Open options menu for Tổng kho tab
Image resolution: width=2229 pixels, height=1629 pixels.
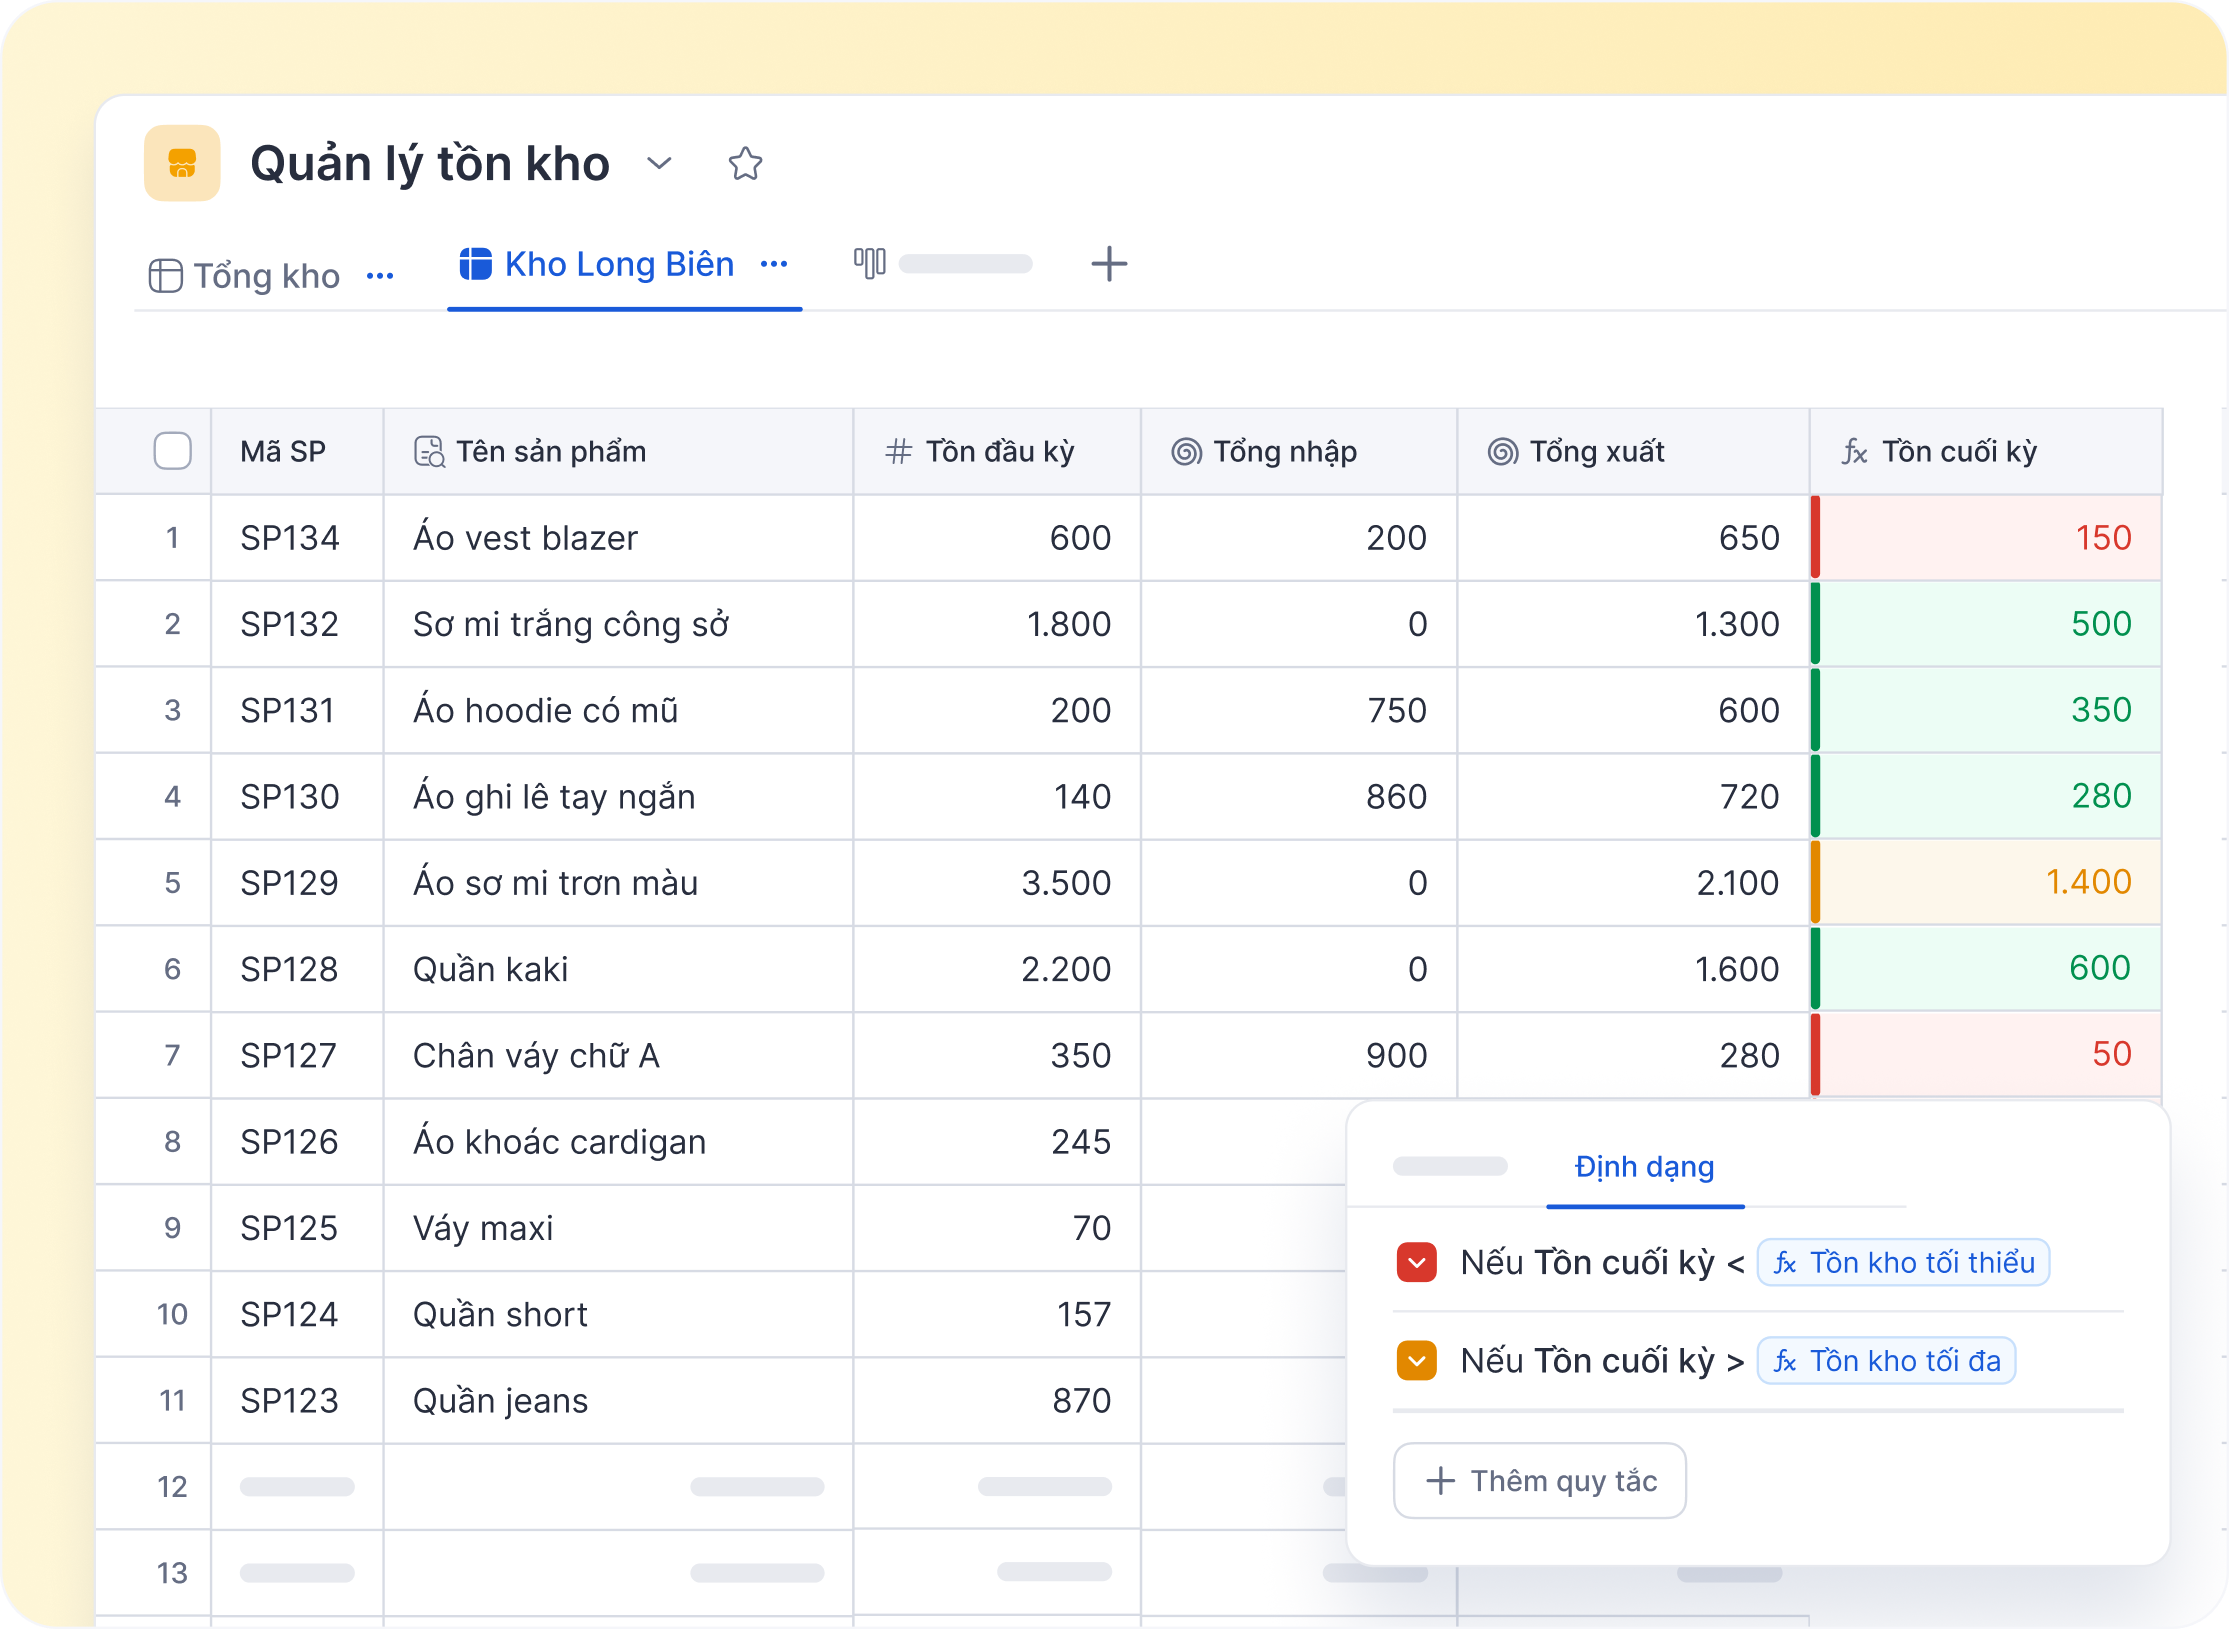(x=380, y=276)
